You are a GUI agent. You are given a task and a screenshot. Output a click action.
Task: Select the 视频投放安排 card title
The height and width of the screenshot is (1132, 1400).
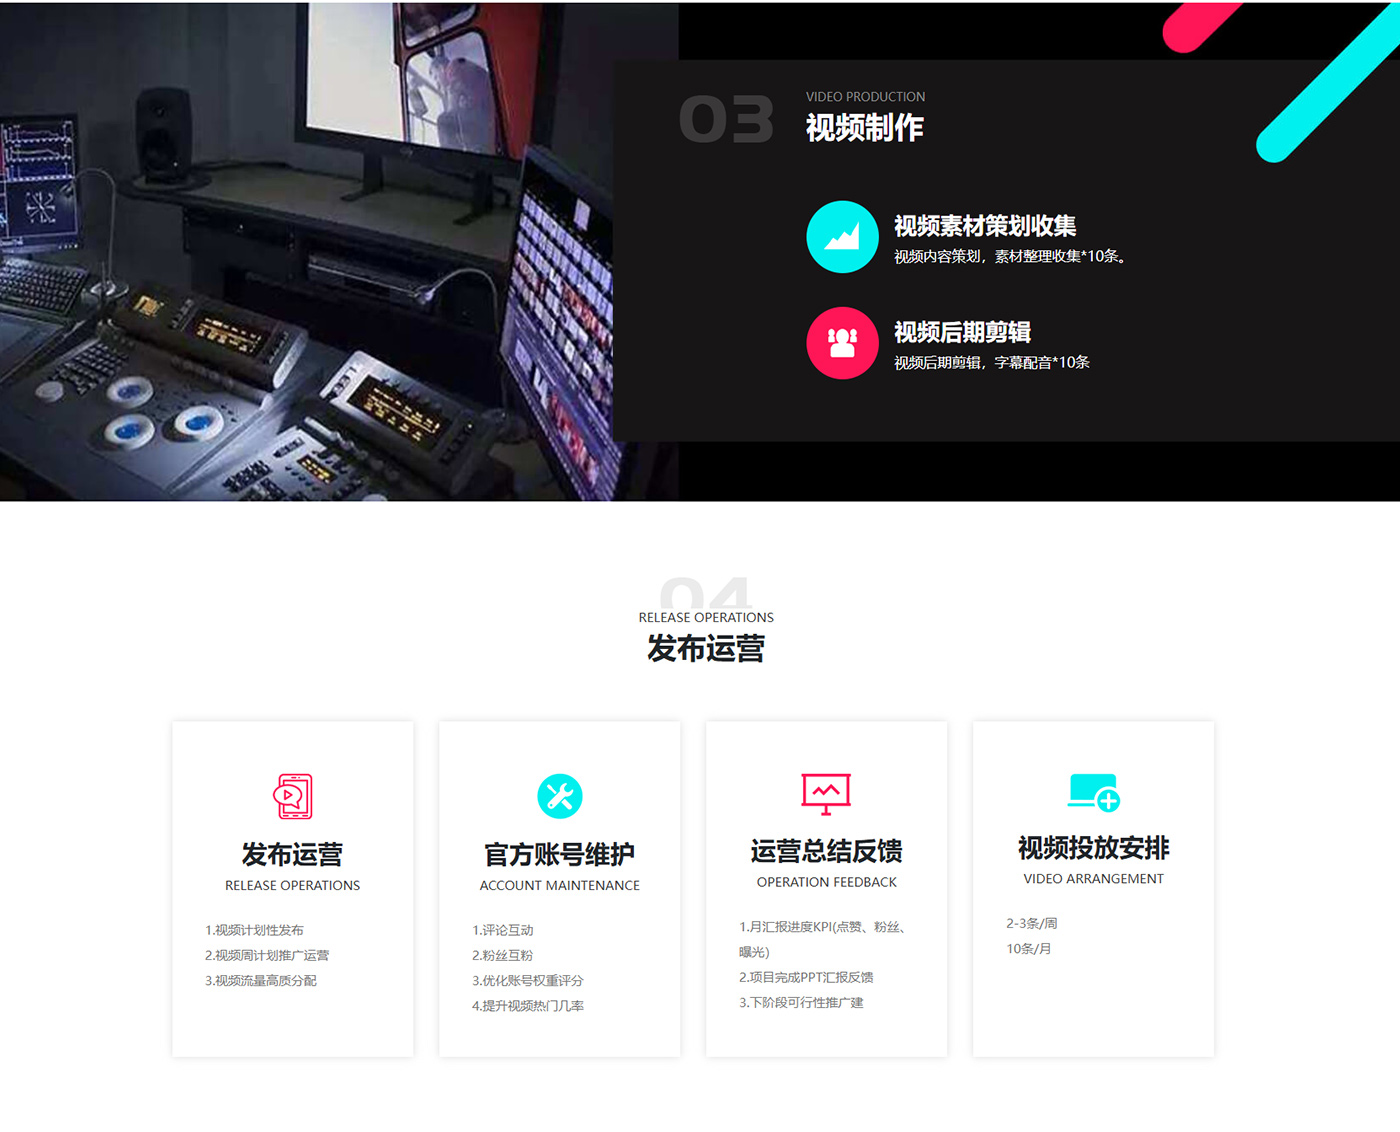pyautogui.click(x=1093, y=848)
